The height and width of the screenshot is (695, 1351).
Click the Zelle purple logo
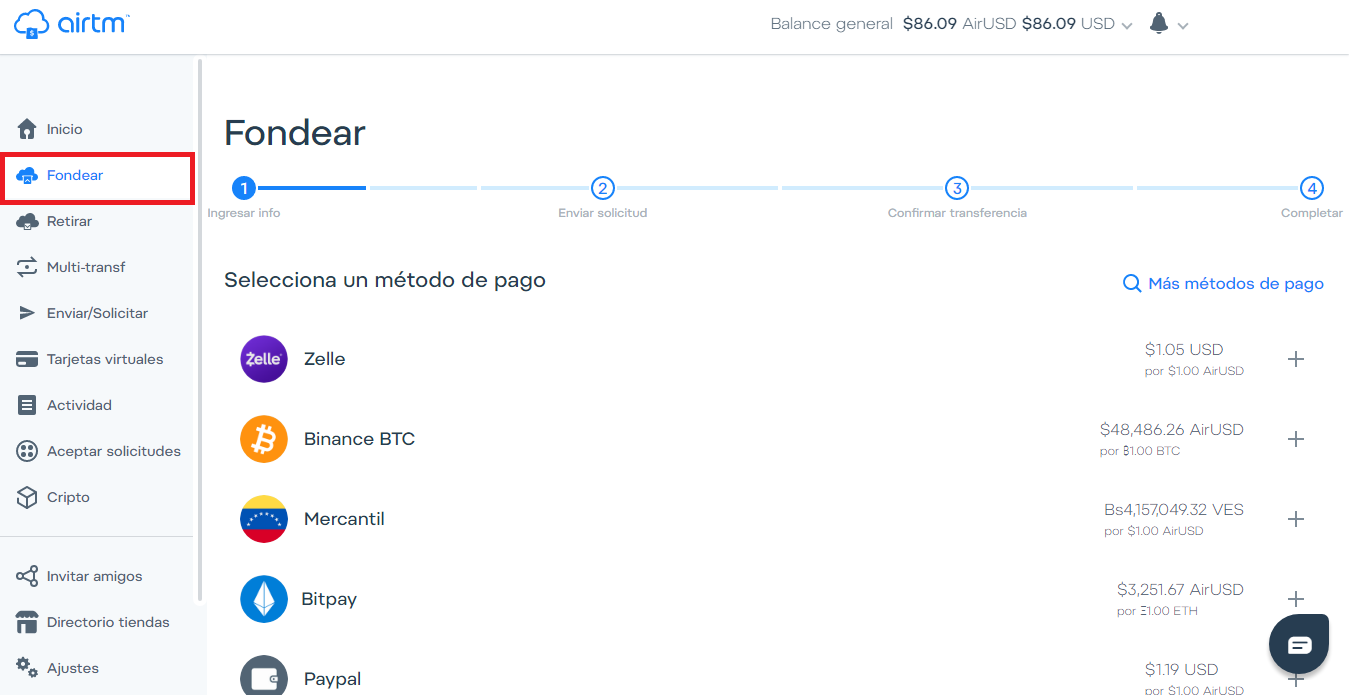pos(264,359)
